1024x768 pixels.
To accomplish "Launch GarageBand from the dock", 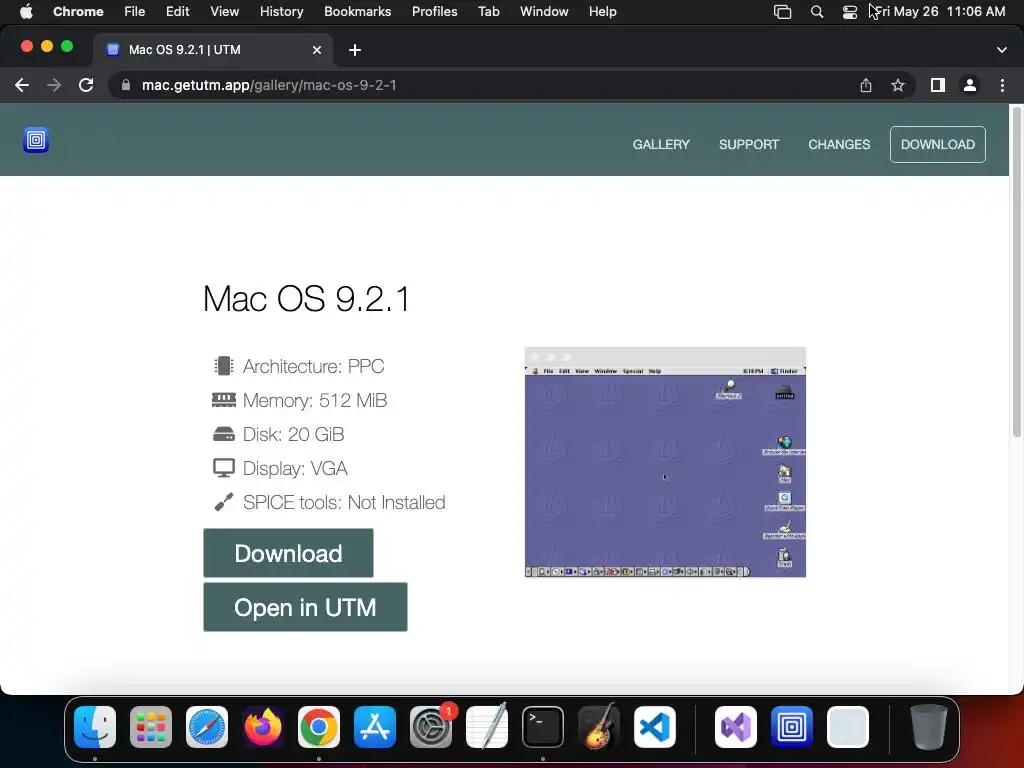I will tap(599, 727).
